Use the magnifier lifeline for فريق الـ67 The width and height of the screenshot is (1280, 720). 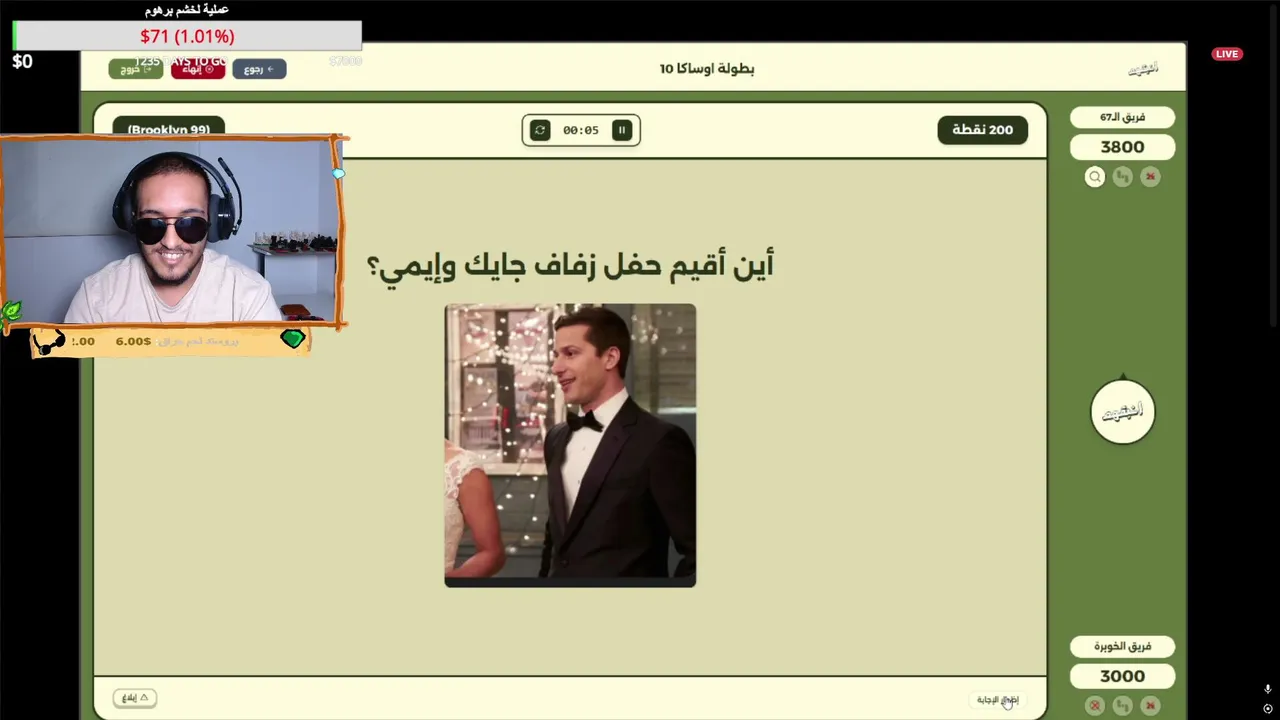tap(1095, 177)
